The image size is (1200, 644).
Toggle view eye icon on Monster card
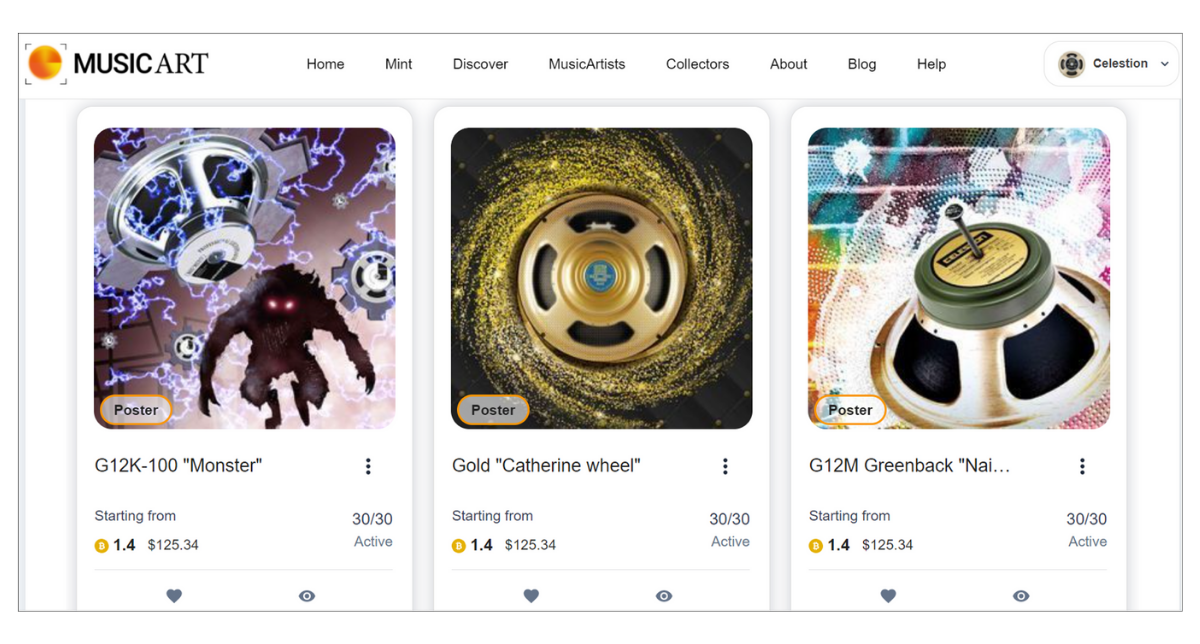click(x=307, y=596)
